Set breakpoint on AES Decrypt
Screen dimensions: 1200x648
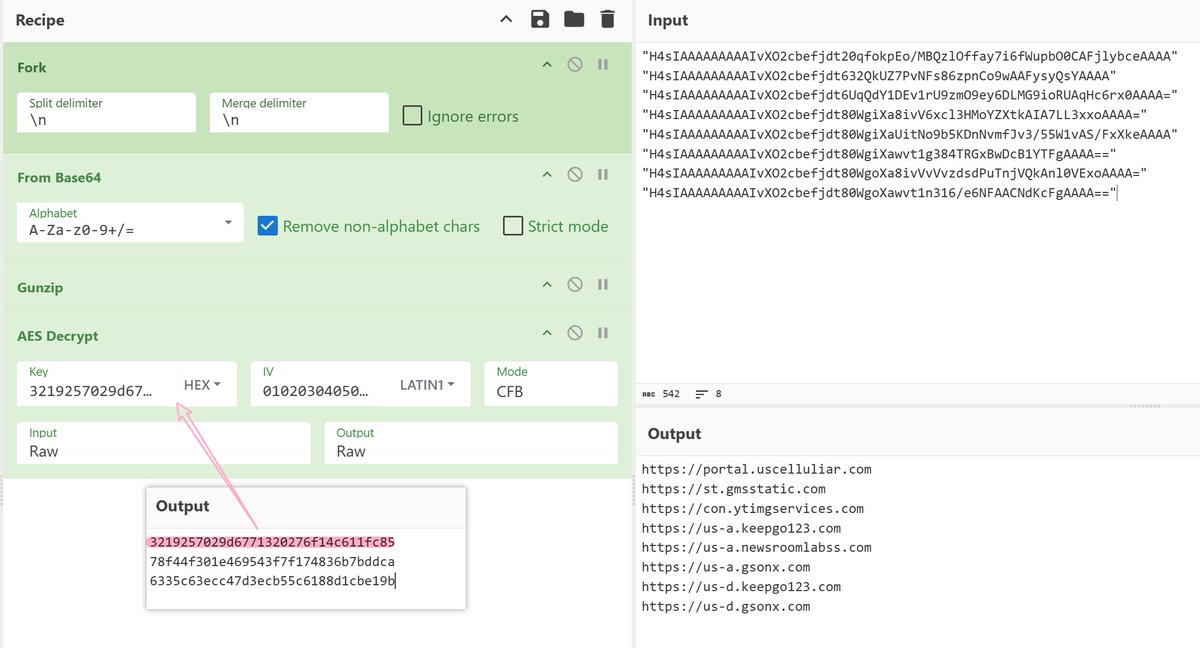pyautogui.click(x=603, y=334)
